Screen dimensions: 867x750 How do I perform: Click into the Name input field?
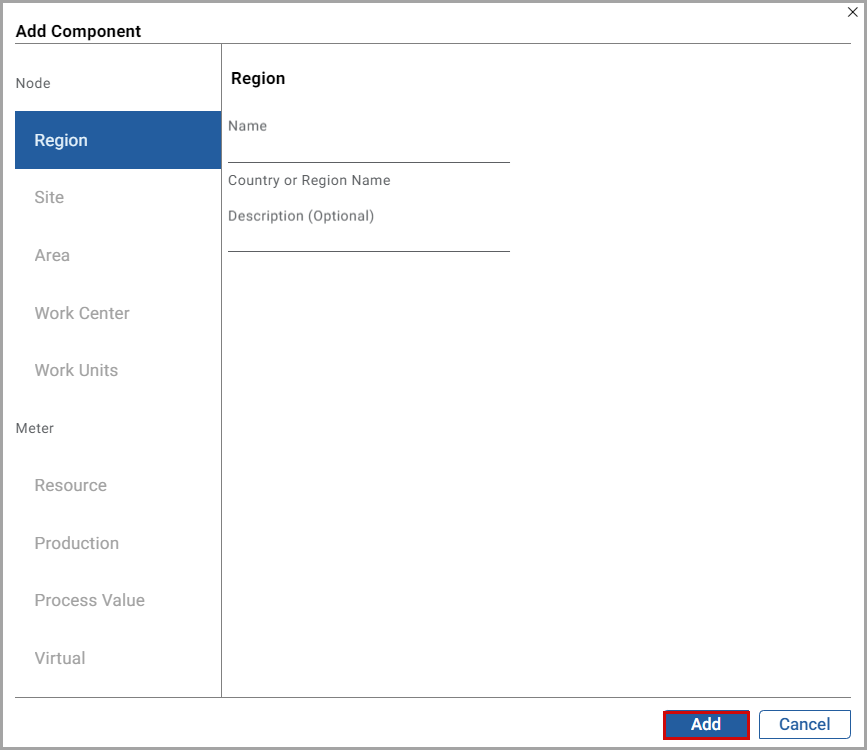[368, 151]
